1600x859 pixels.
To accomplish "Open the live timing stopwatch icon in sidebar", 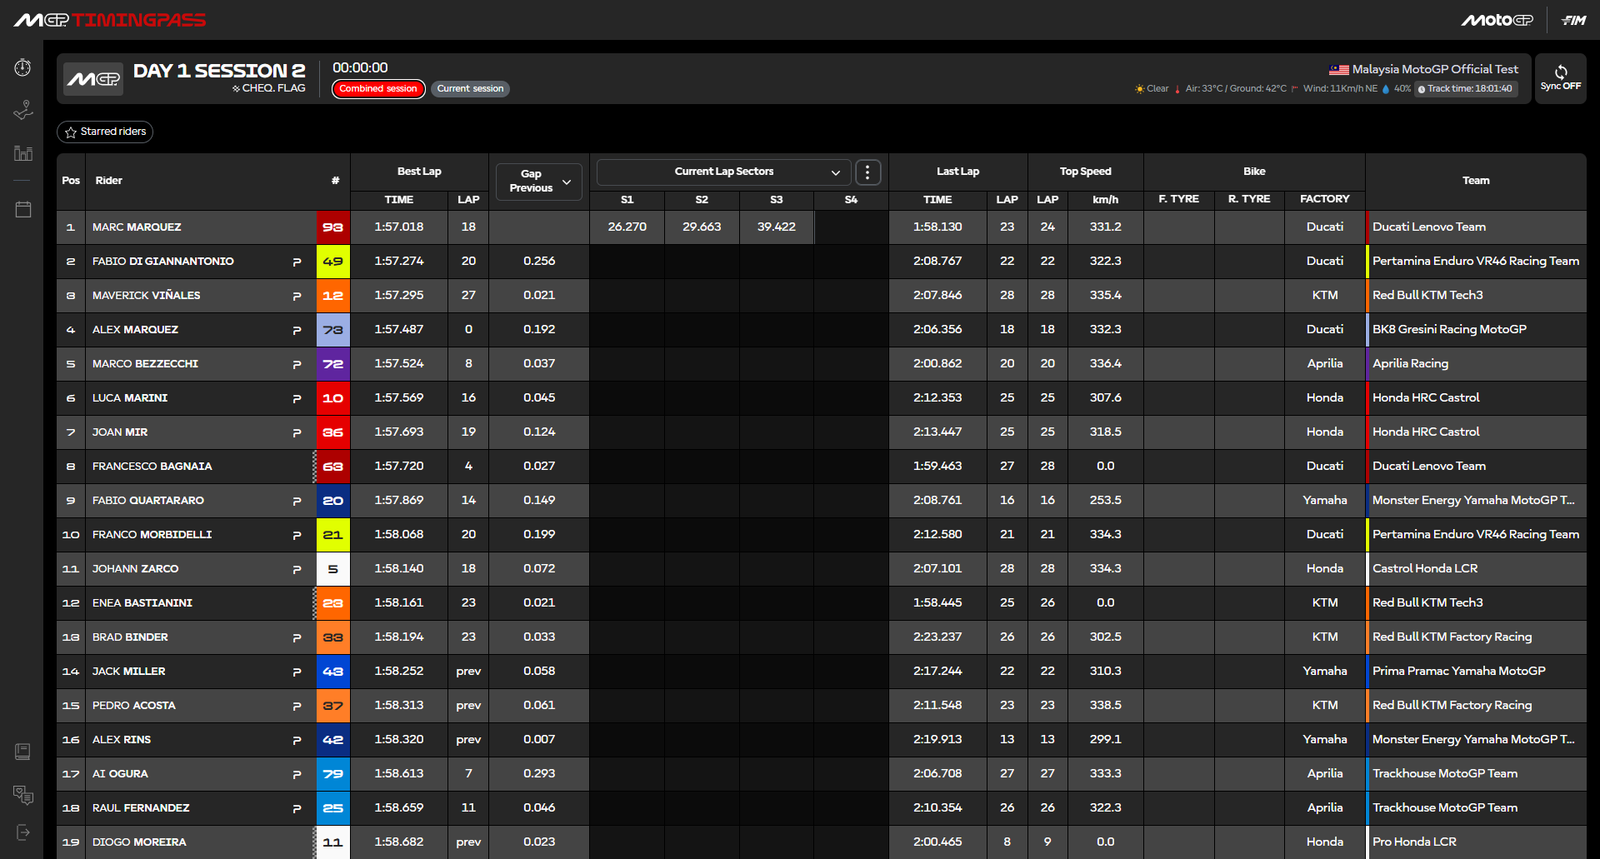I will point(23,68).
